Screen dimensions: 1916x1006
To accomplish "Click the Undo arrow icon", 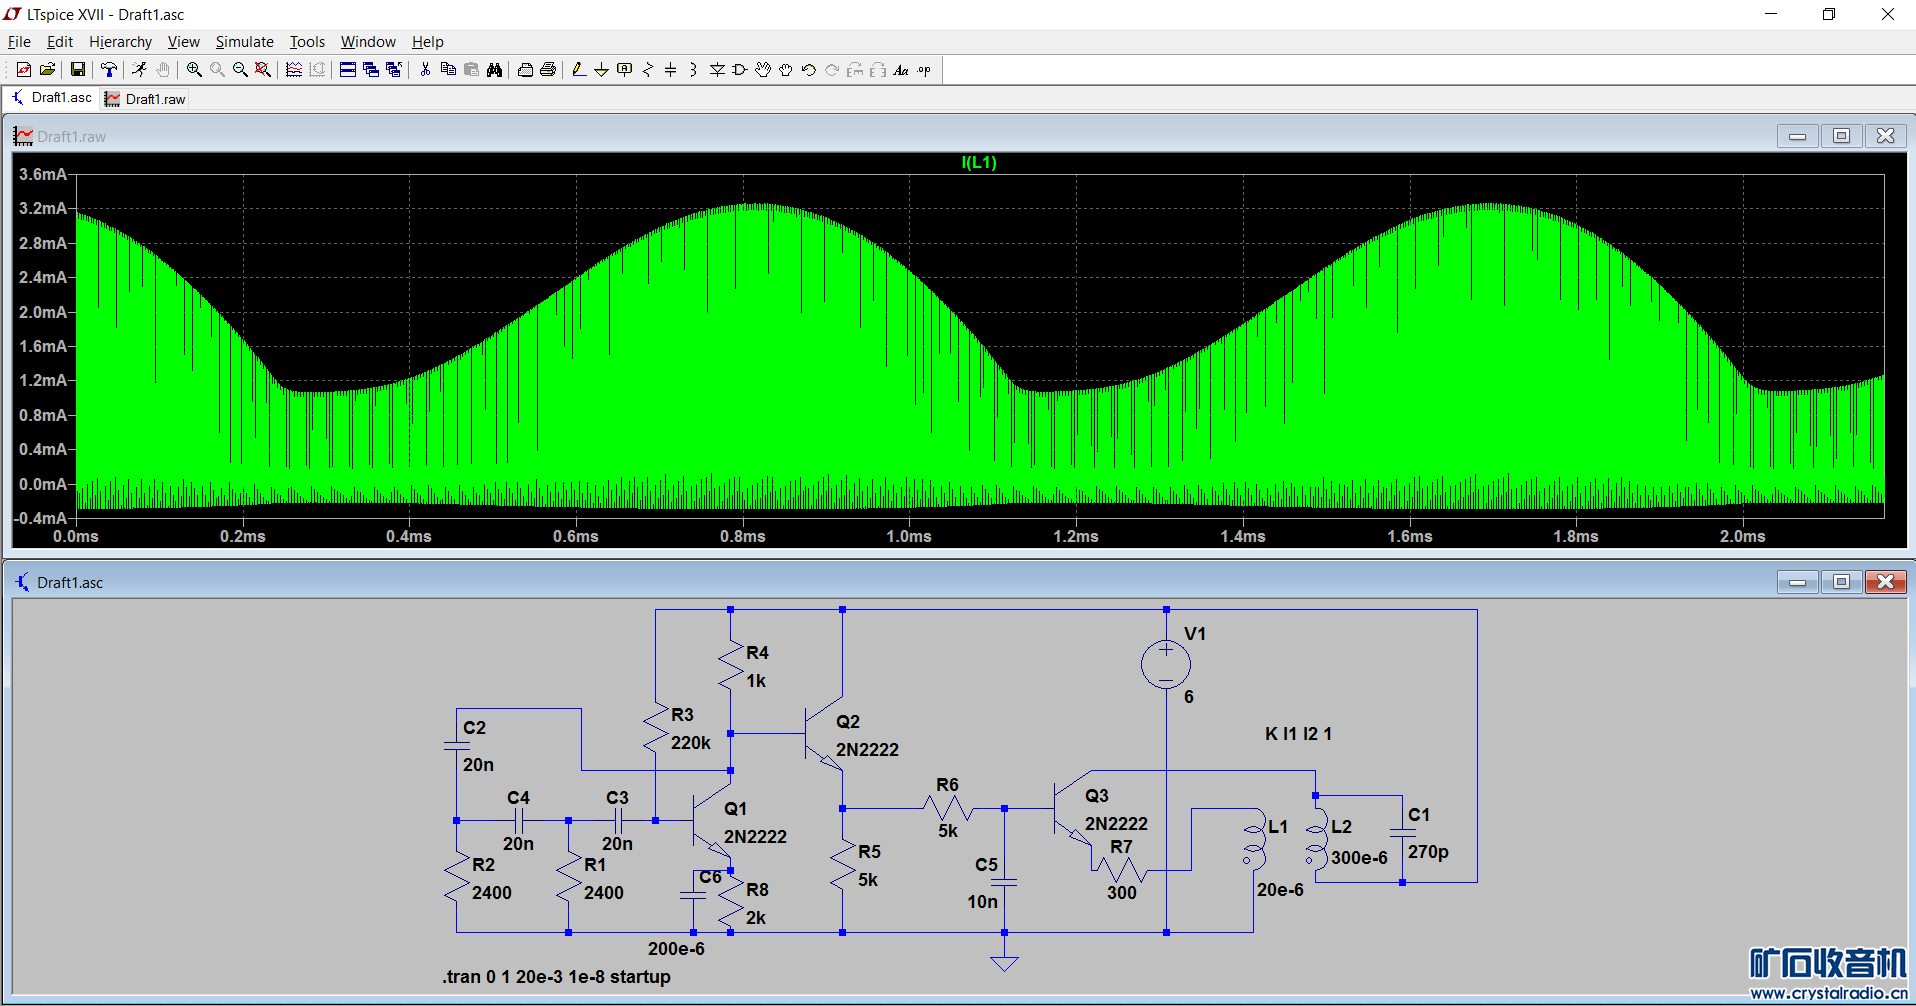I will point(809,70).
